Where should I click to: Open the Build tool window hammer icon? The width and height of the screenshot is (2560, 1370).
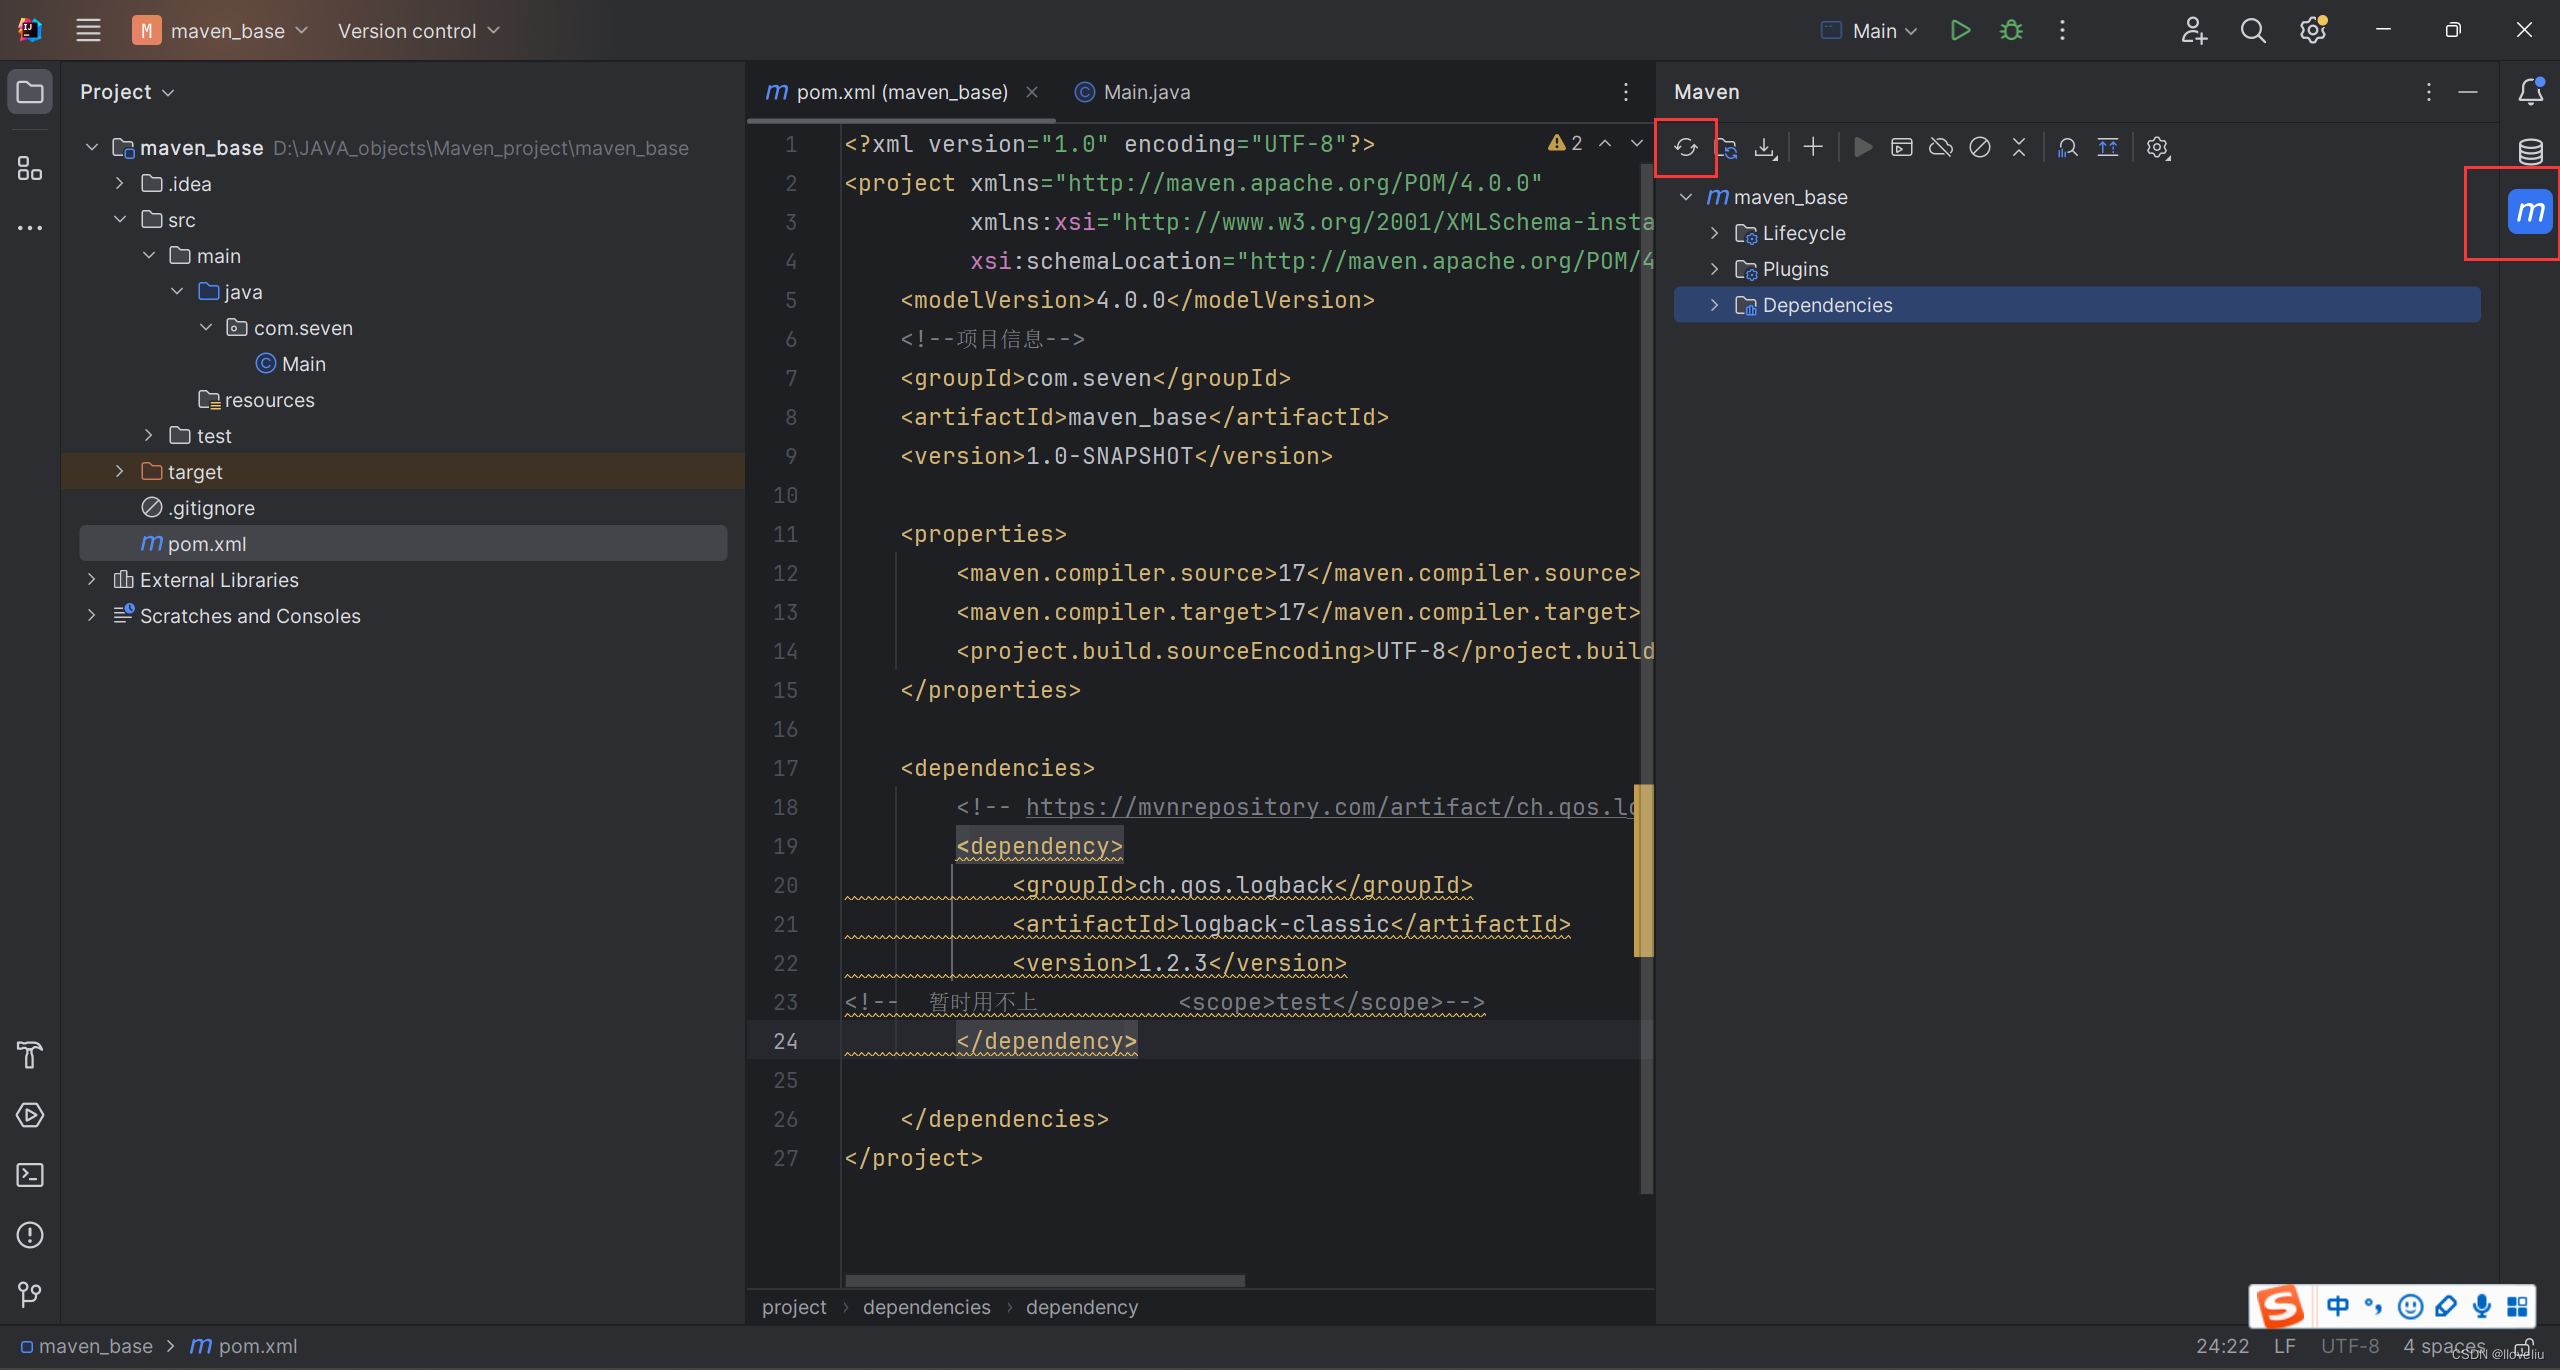[x=30, y=1055]
